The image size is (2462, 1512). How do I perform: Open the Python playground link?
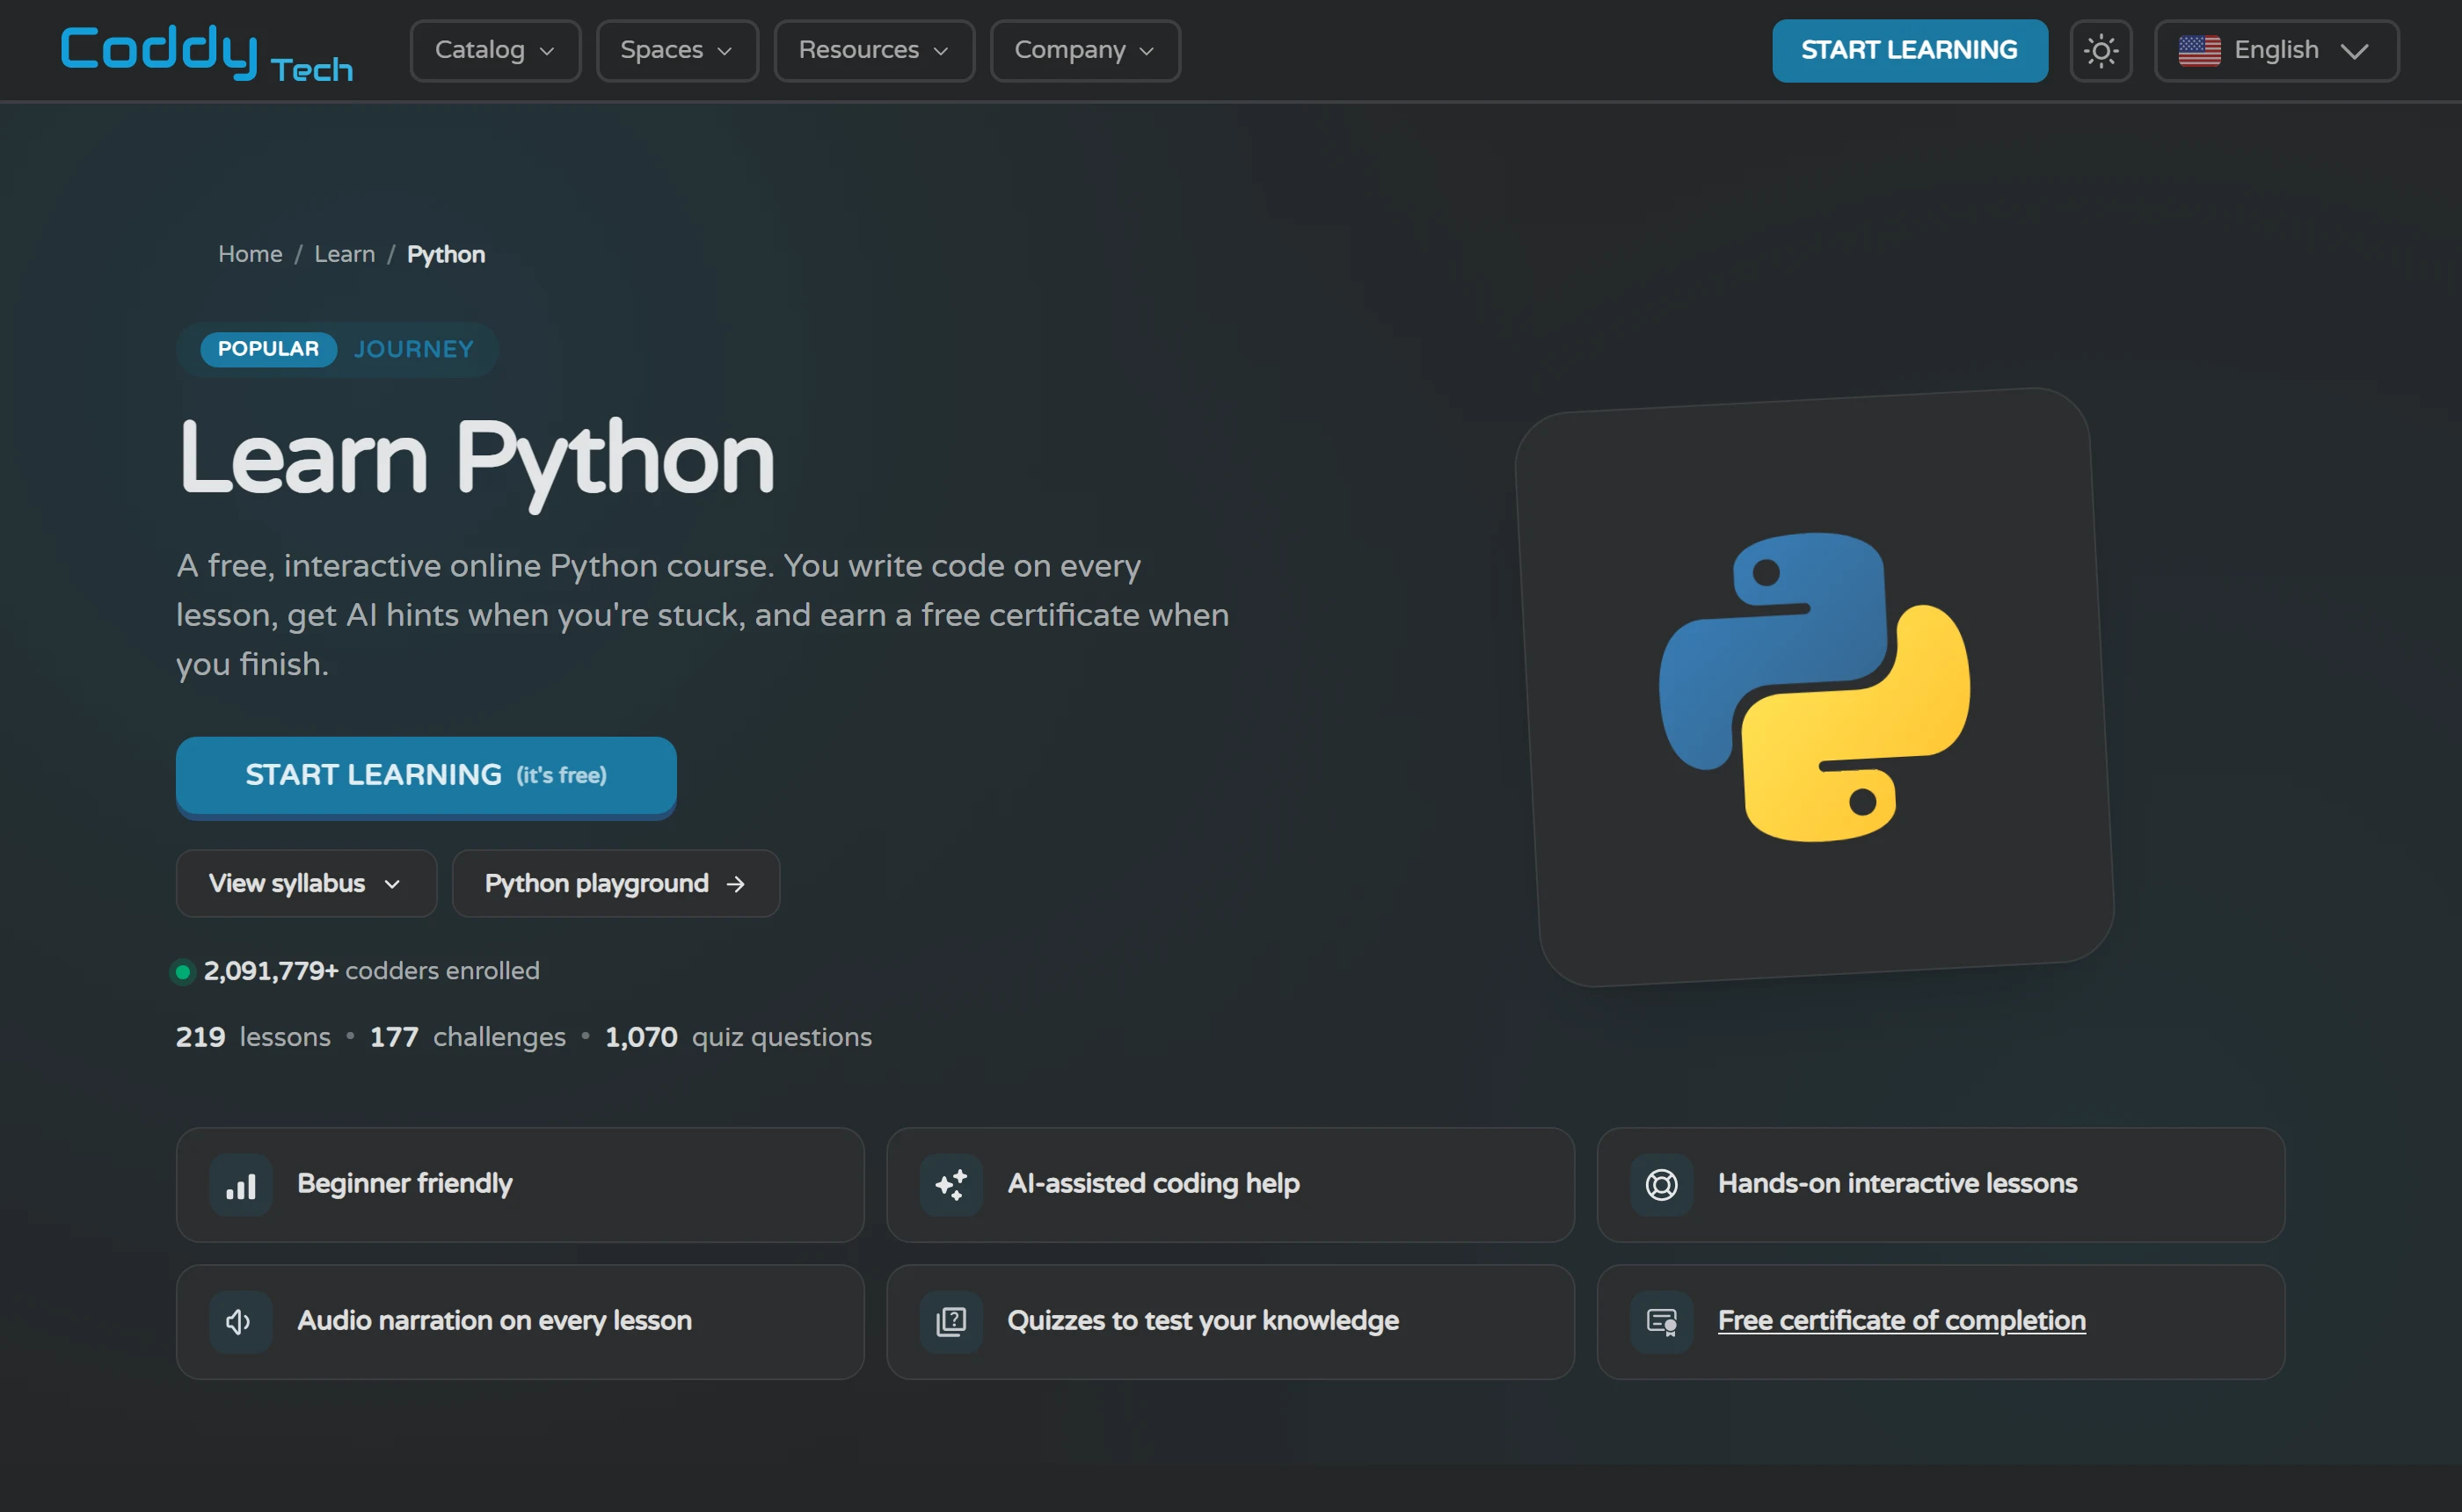click(615, 884)
